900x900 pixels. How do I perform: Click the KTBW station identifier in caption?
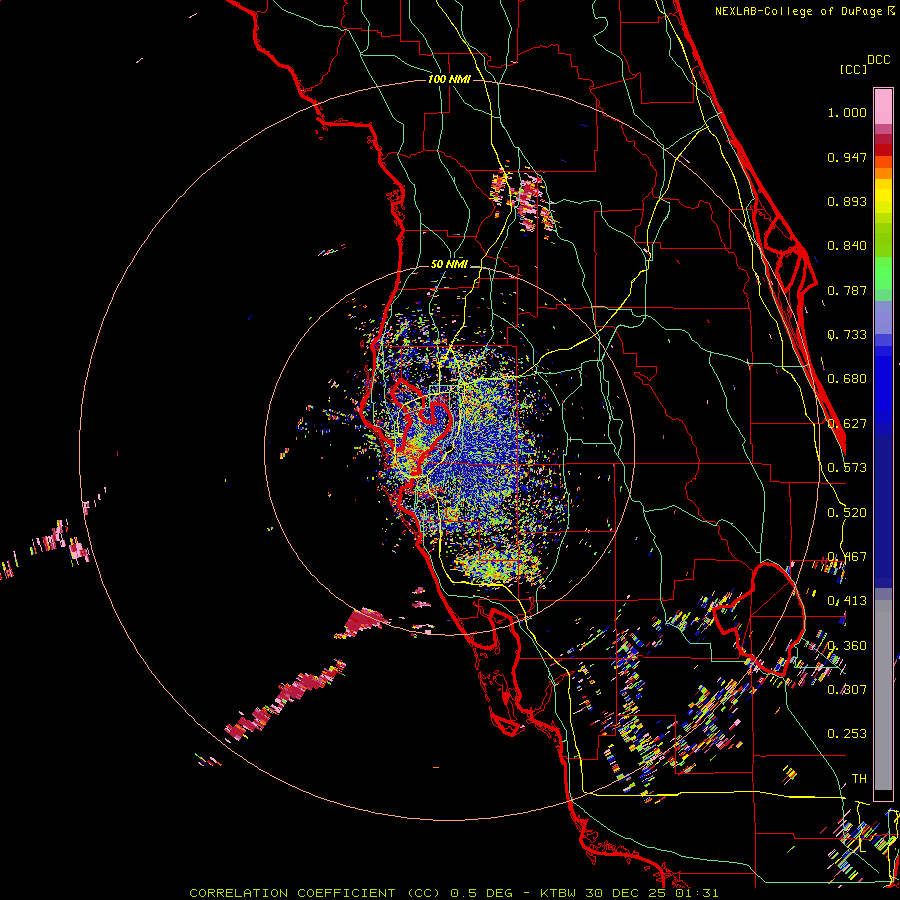tap(560, 893)
